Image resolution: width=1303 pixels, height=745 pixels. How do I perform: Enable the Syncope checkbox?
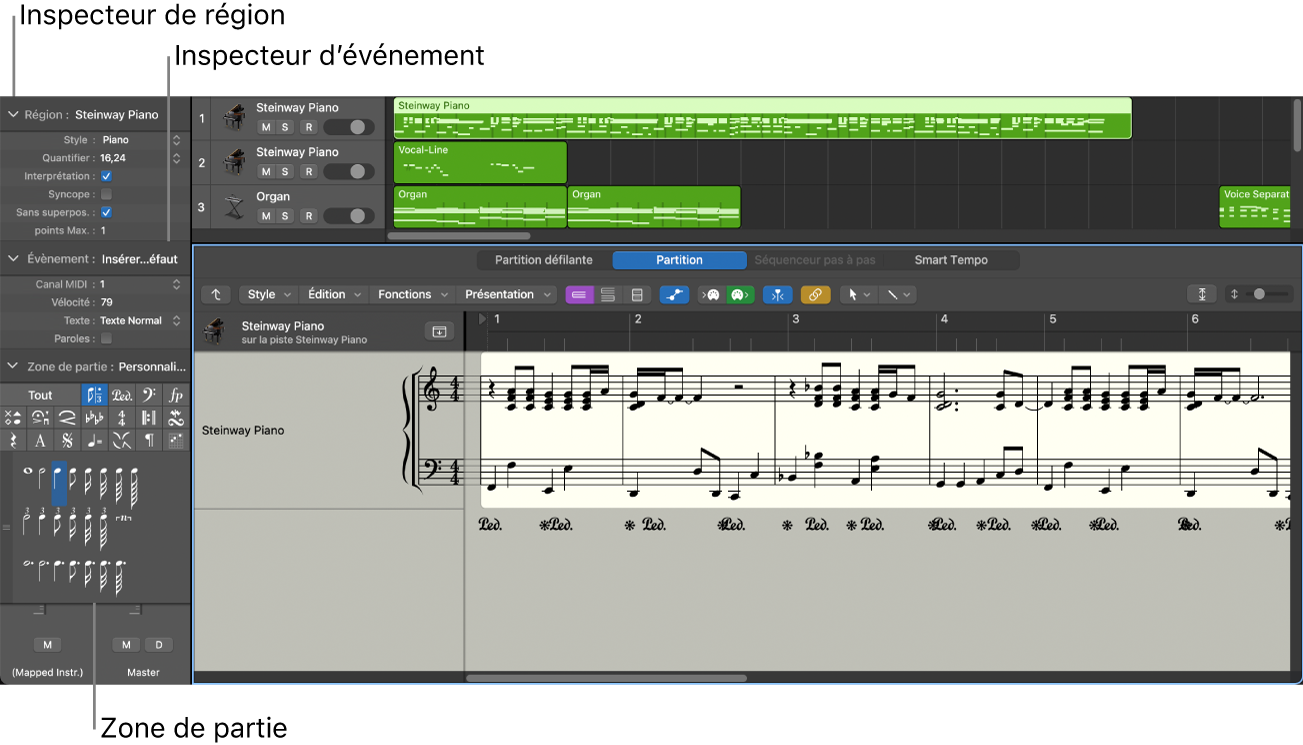pyautogui.click(x=106, y=194)
